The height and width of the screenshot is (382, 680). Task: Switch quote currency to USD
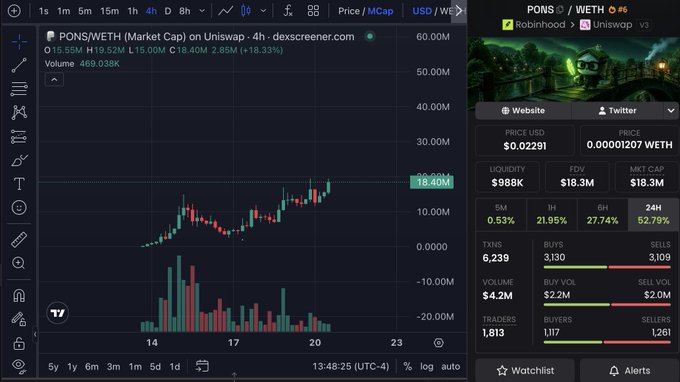pos(422,11)
